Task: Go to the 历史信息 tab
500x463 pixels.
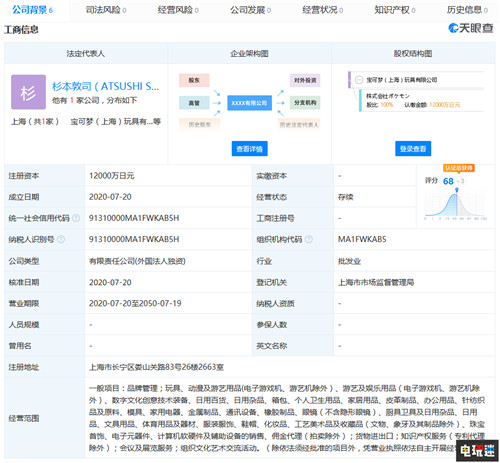Action: point(467,10)
